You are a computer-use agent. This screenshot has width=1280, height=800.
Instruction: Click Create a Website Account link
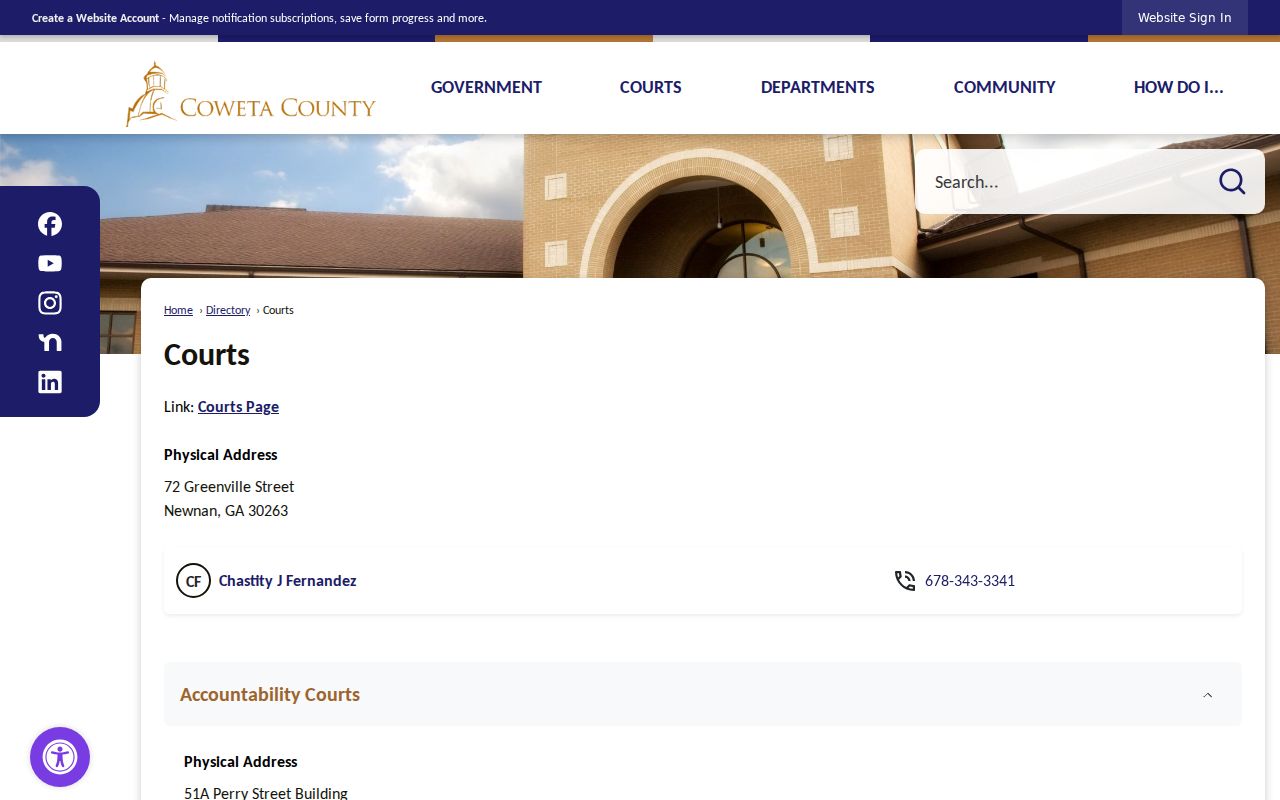(x=95, y=18)
